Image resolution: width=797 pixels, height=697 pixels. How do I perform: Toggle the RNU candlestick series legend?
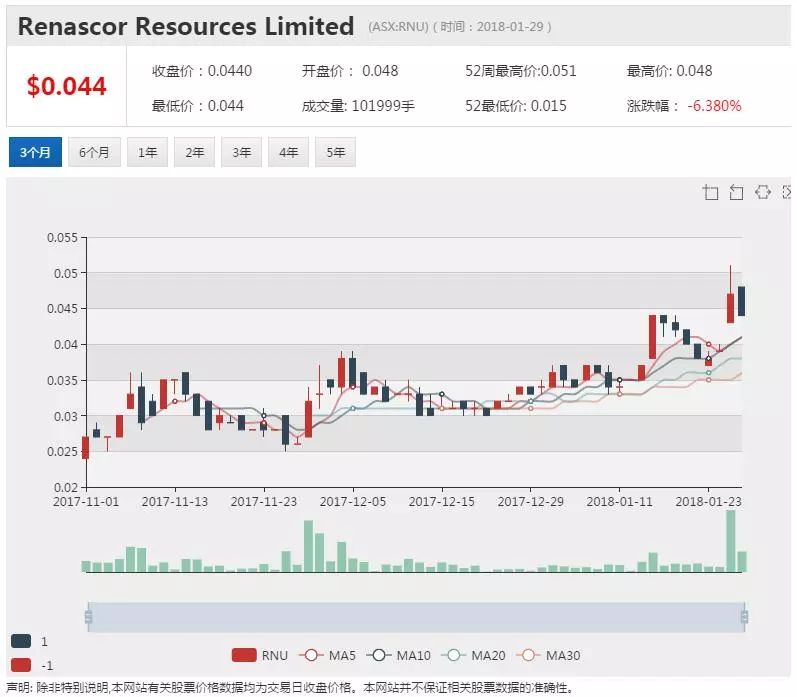(x=259, y=655)
